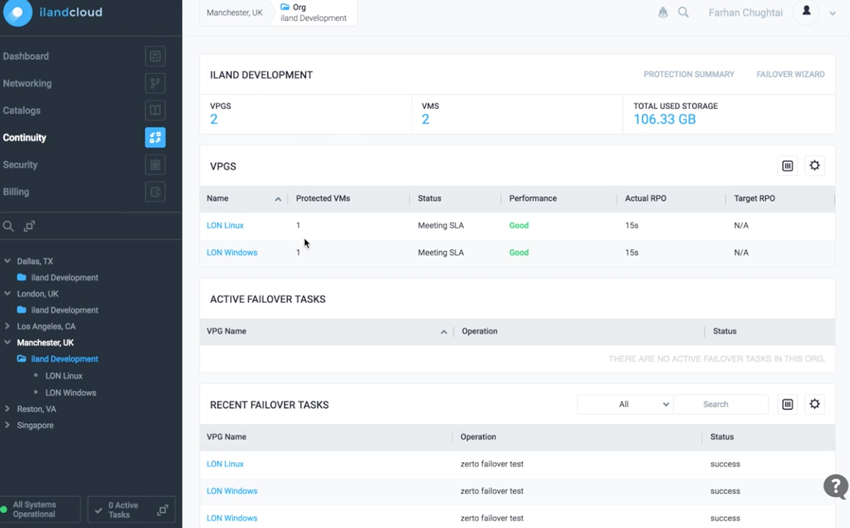The image size is (850, 528).
Task: Sort Active Failover Tasks by VPG Name arrow
Action: pyautogui.click(x=443, y=332)
